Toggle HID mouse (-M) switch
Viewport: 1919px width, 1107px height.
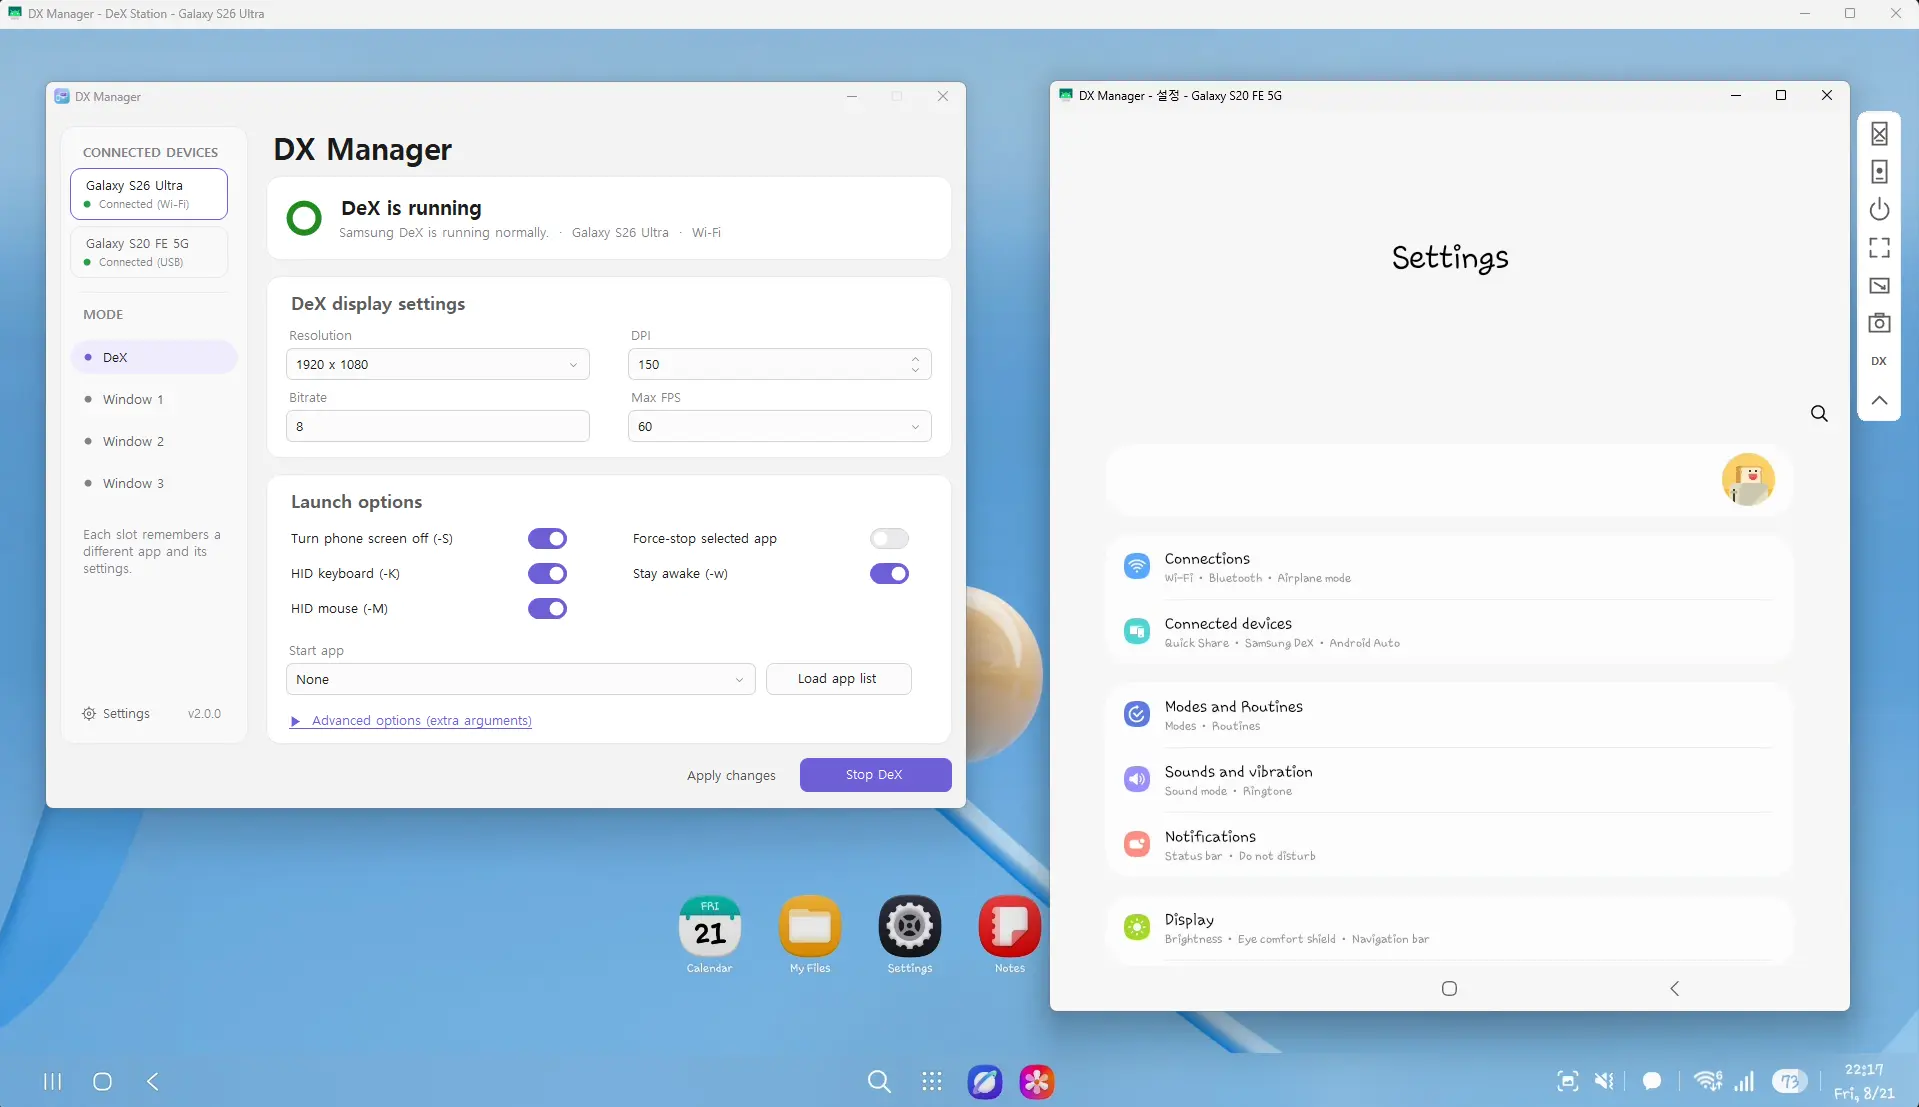click(547, 609)
